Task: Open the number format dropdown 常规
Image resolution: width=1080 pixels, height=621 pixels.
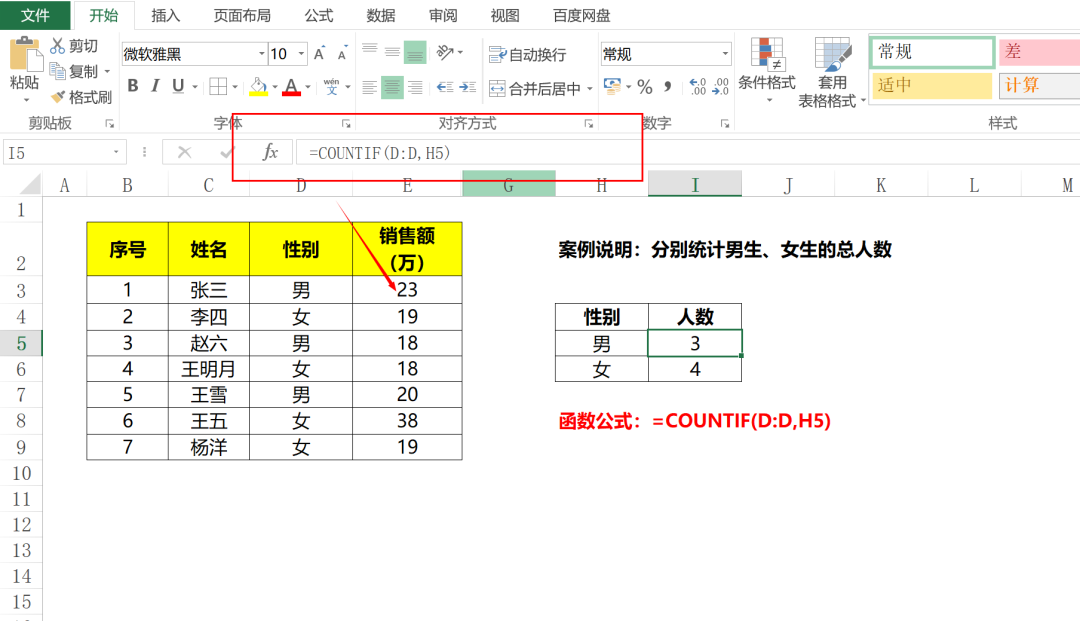Action: coord(725,54)
